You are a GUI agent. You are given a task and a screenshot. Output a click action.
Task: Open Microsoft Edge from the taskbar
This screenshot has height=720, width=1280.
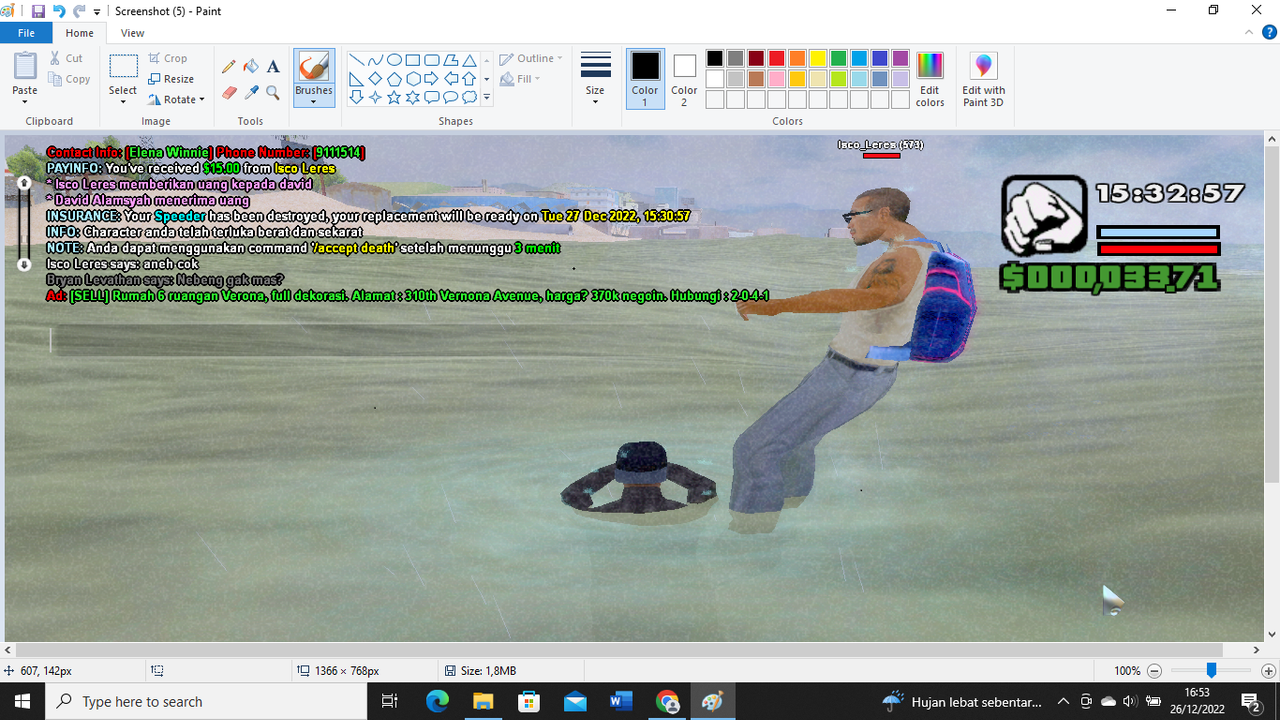(437, 701)
